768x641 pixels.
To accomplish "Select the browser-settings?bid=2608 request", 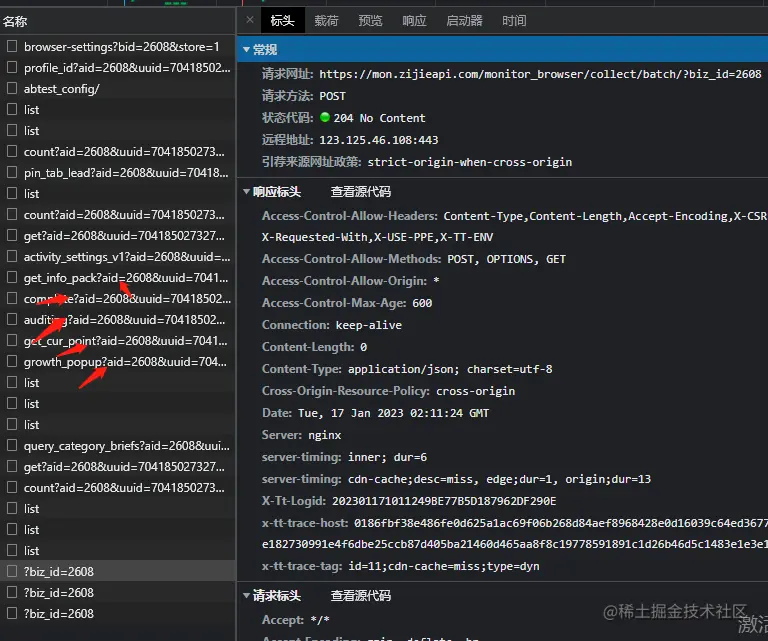I will coord(118,47).
